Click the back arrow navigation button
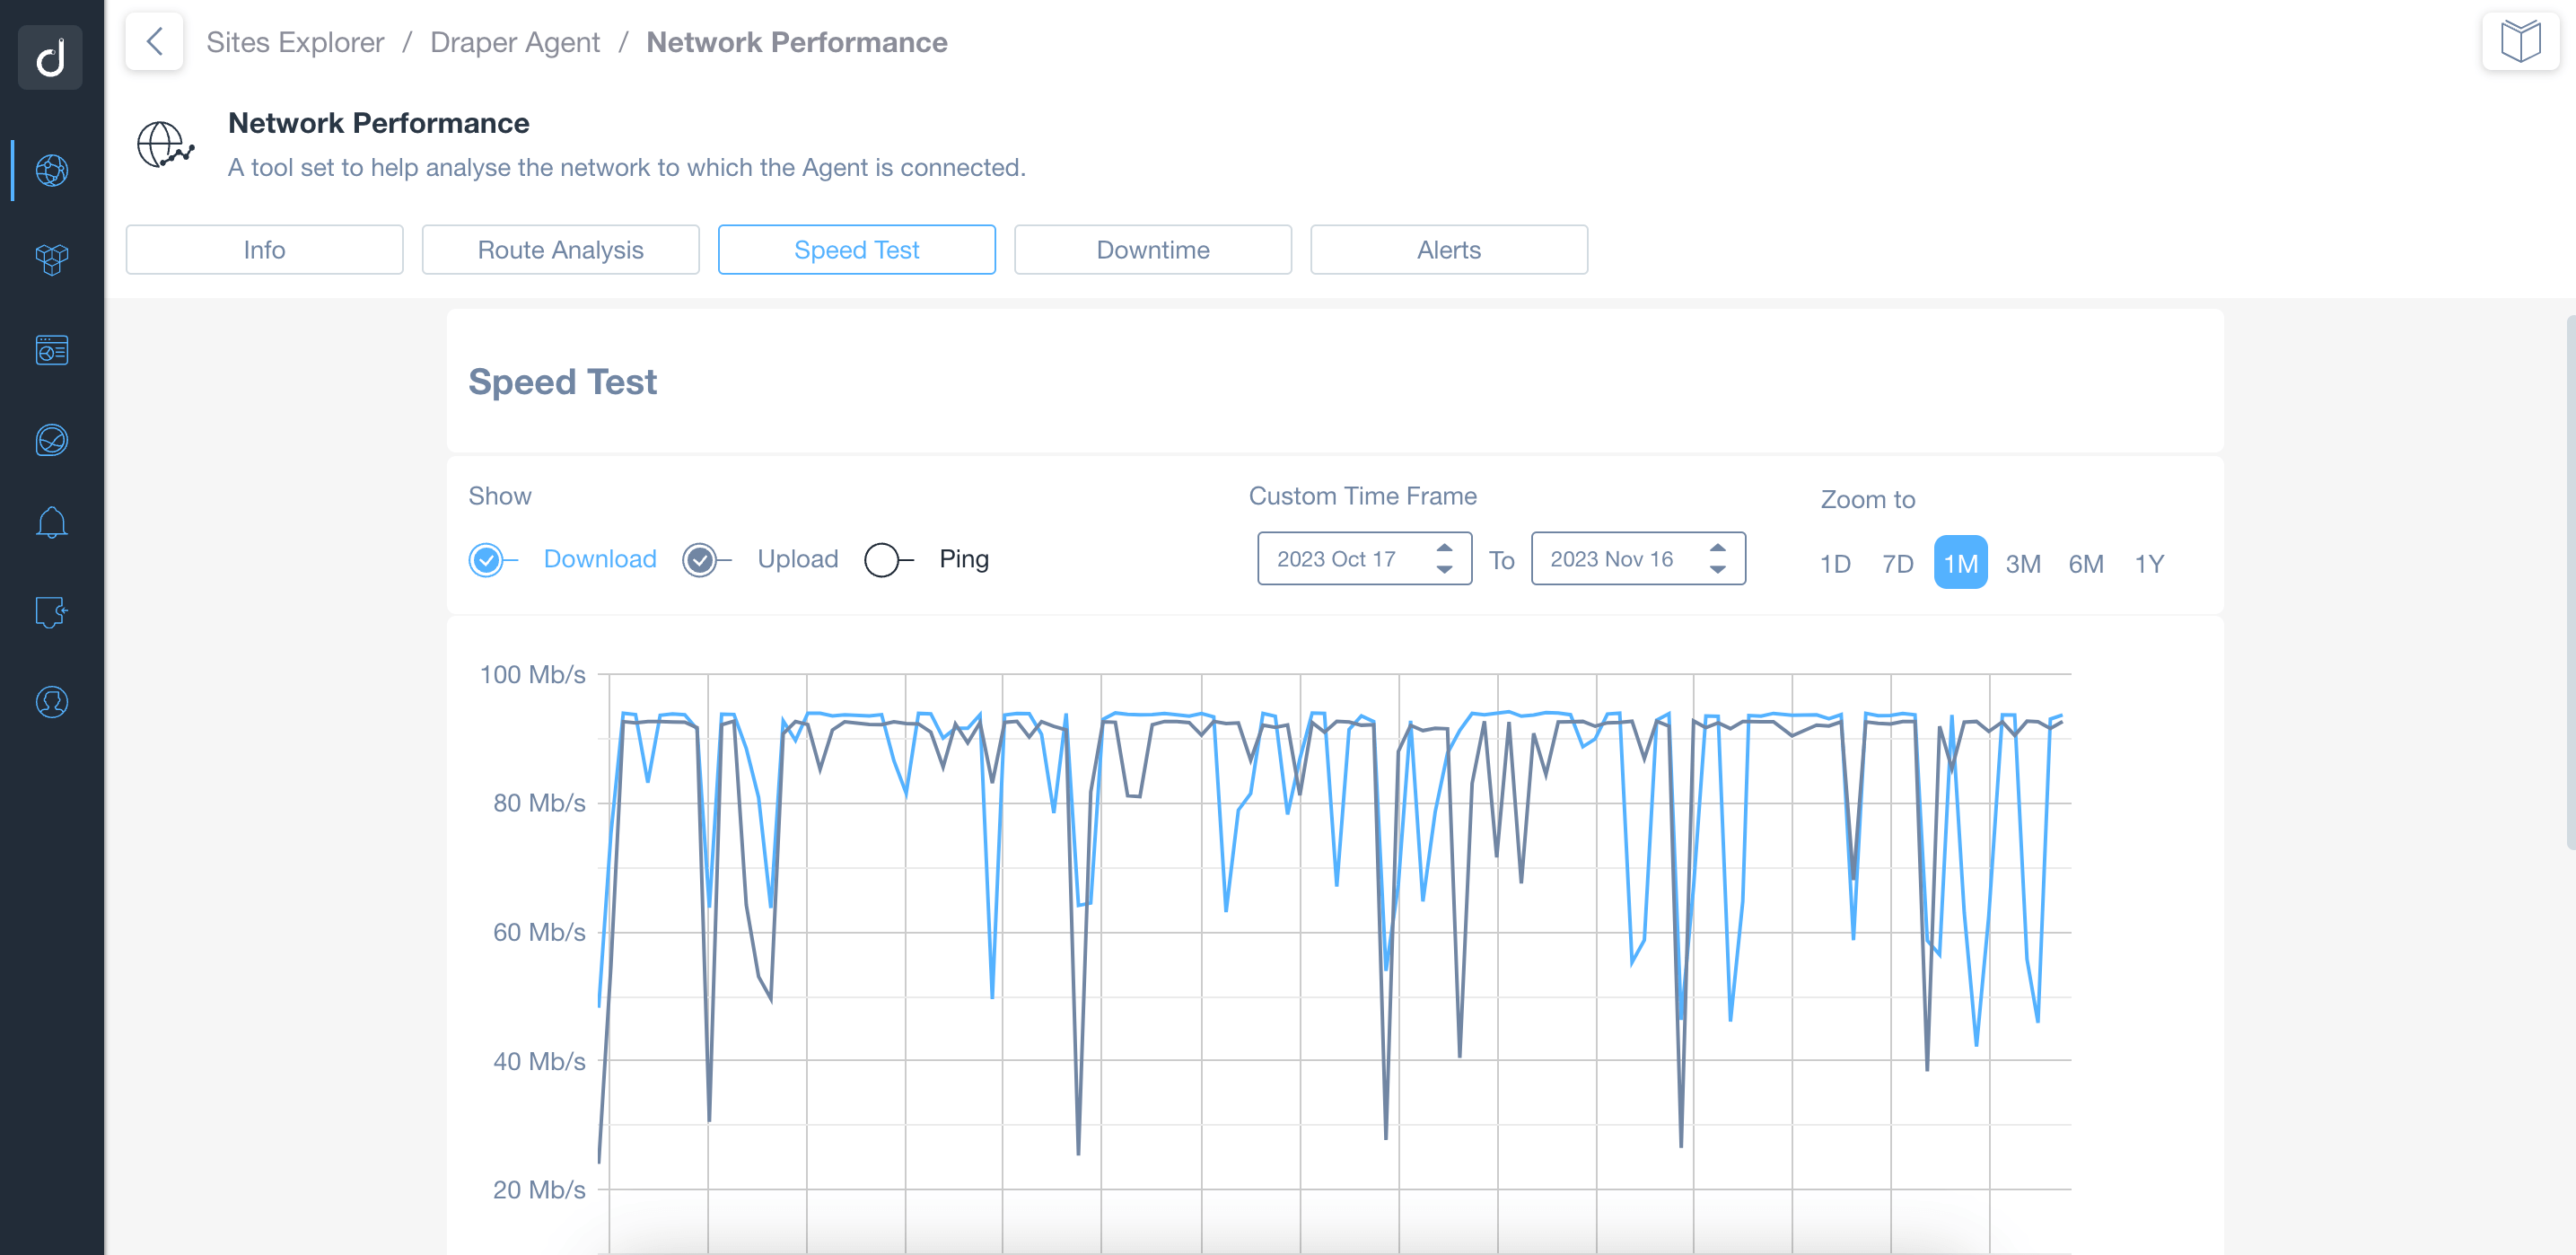This screenshot has width=2576, height=1255. click(156, 41)
